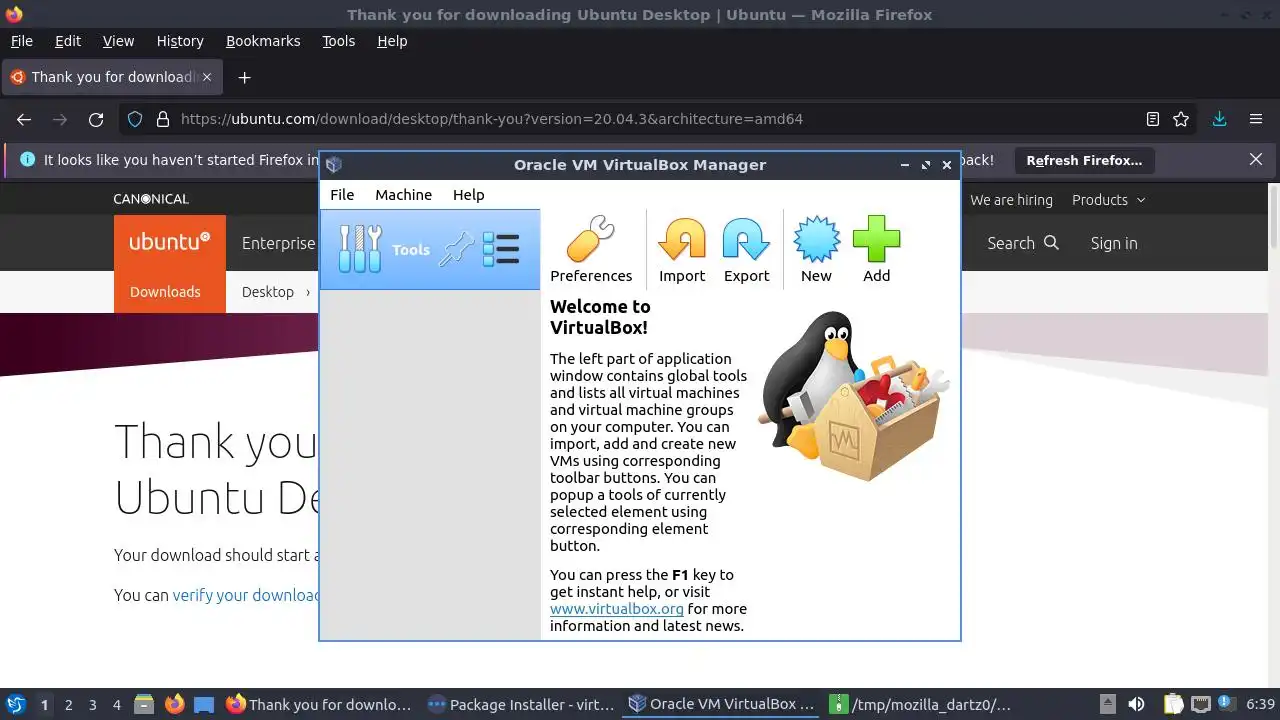This screenshot has width=1280, height=720.
Task: Click the clipboard tray icon
Action: [1173, 705]
